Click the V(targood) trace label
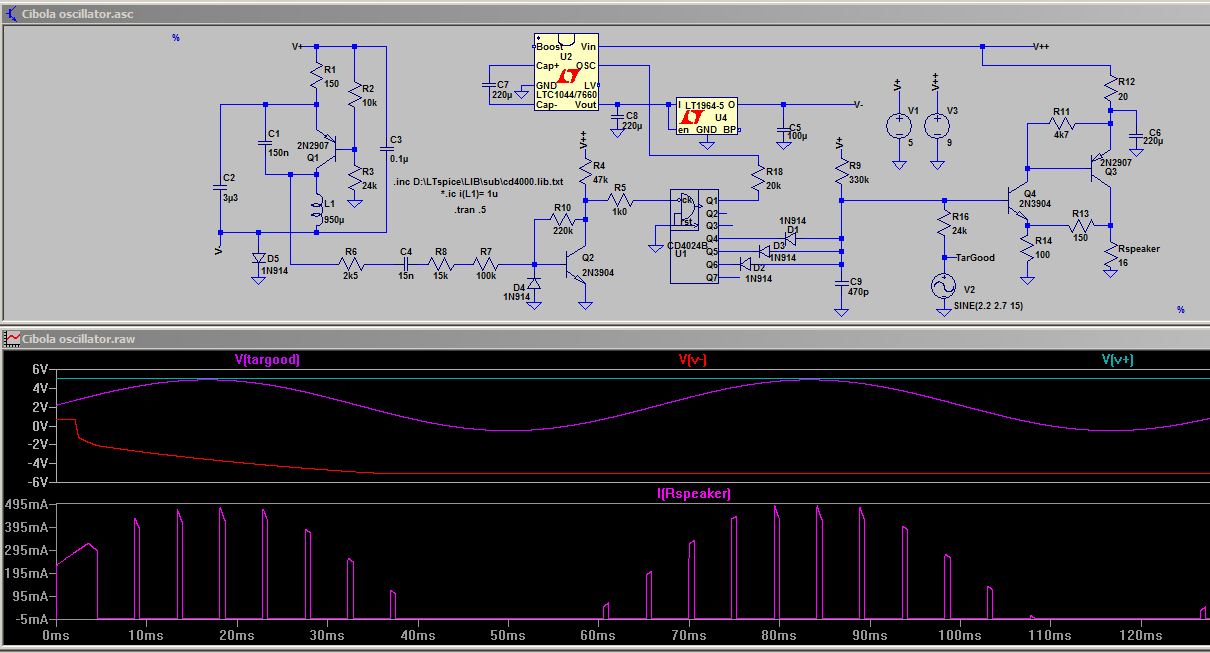Image resolution: width=1210 pixels, height=653 pixels. 265,359
